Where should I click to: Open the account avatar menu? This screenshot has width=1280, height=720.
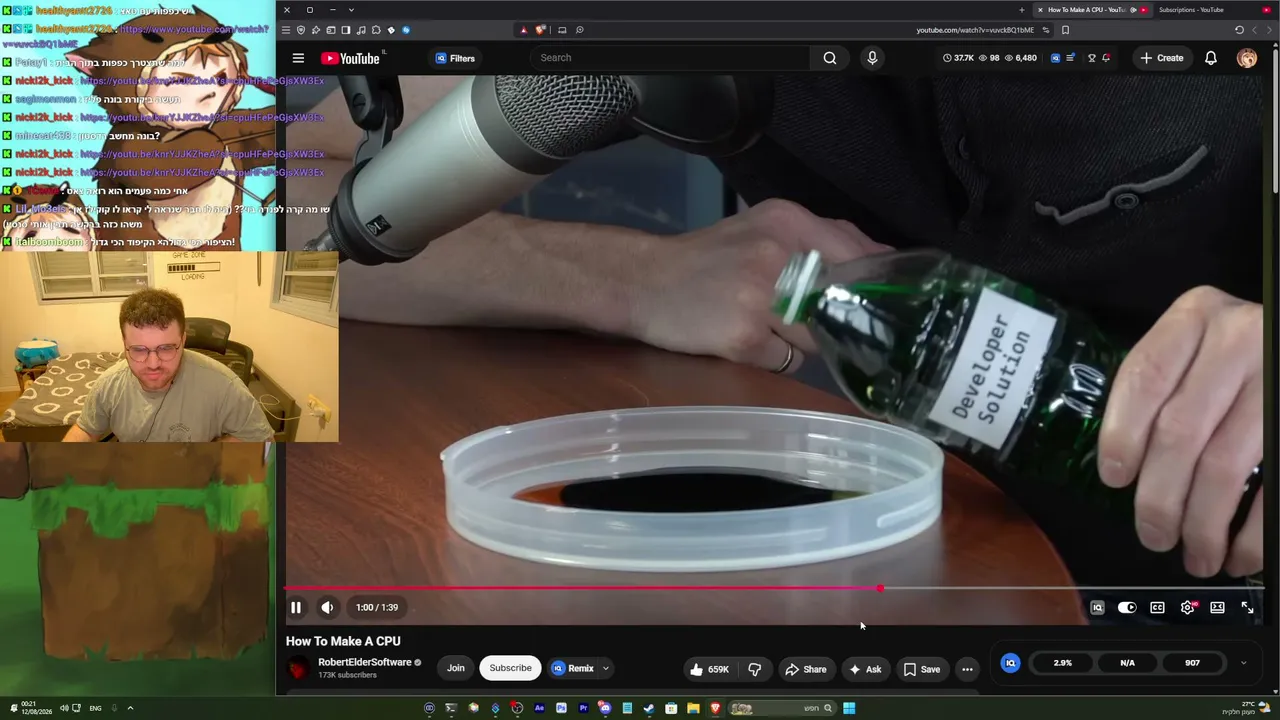tap(1247, 58)
